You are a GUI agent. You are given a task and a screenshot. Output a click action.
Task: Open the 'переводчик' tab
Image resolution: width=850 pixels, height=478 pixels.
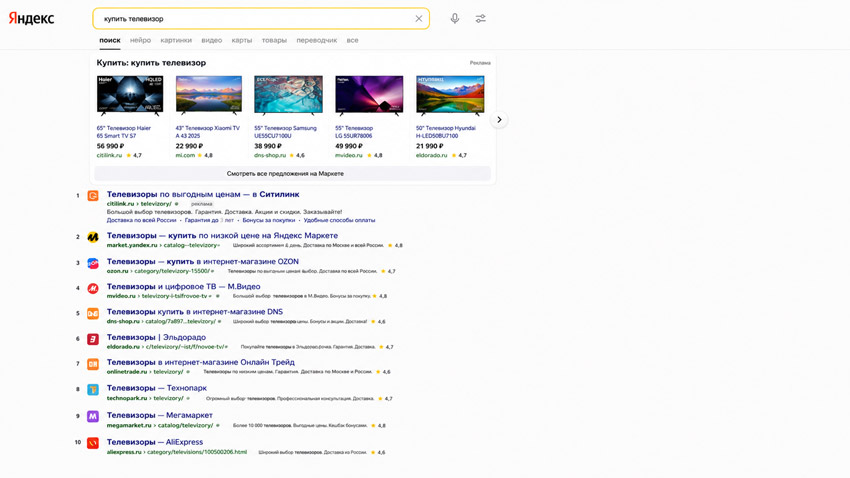317,40
